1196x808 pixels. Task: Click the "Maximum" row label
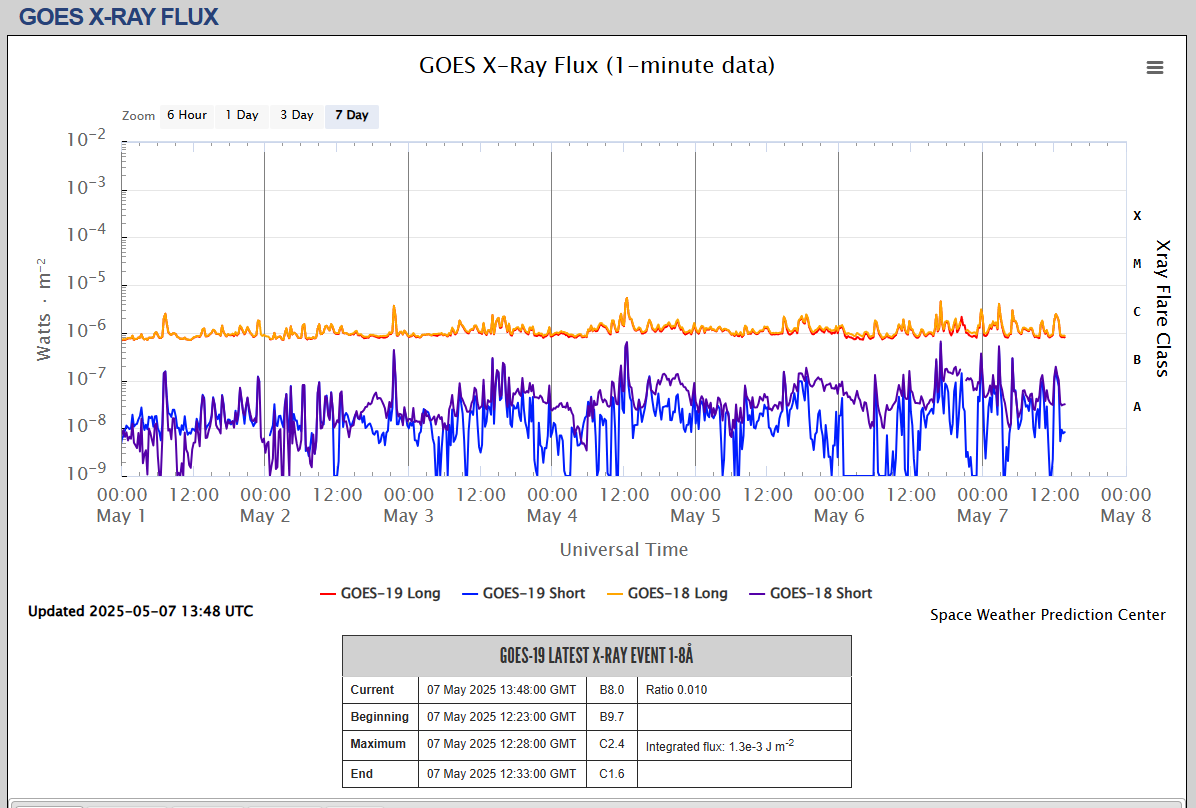point(378,744)
